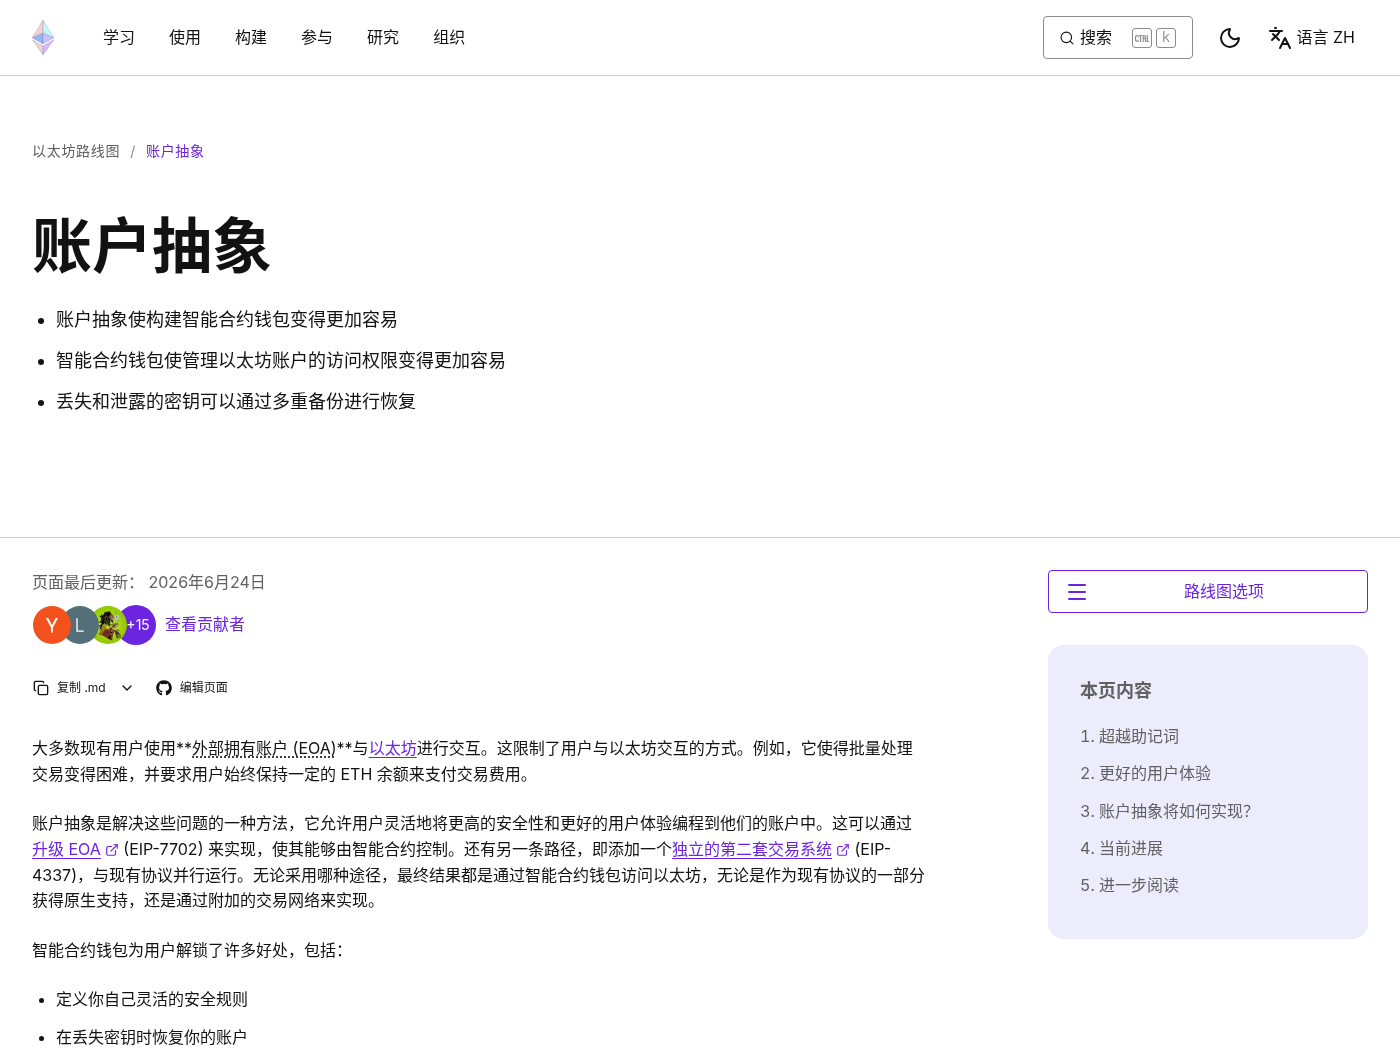Open the 组织 navigation menu
The width and height of the screenshot is (1400, 1050).
click(x=449, y=38)
